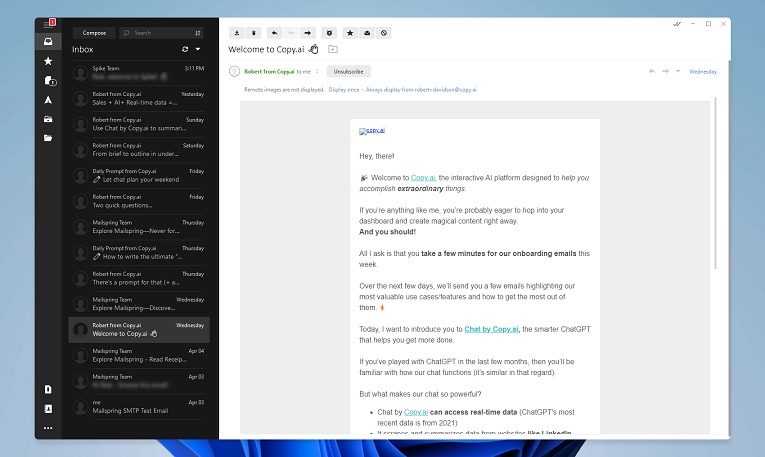The height and width of the screenshot is (457, 765).
Task: Open the Inbox sidebar icon
Action: pyautogui.click(x=48, y=41)
